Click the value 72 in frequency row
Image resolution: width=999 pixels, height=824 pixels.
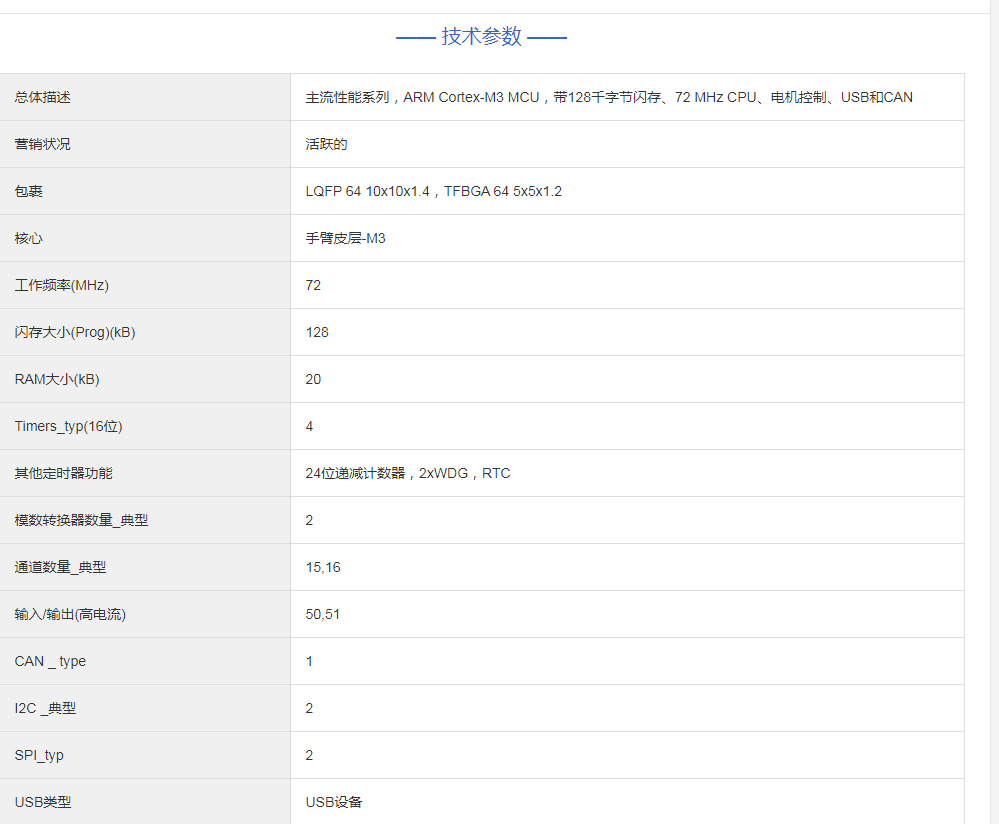point(313,286)
